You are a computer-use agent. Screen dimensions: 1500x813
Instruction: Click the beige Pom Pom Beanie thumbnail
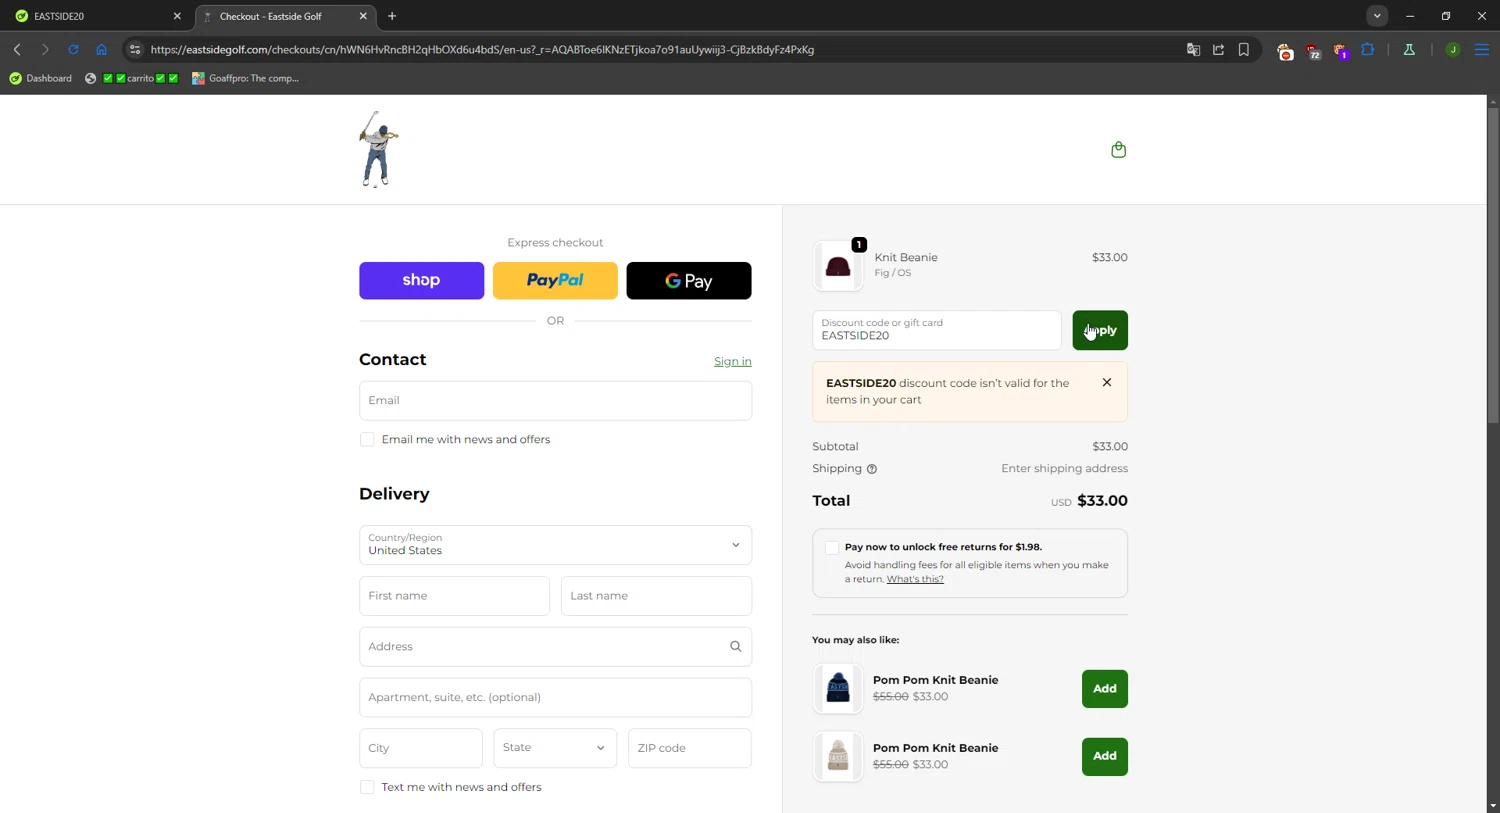pos(838,757)
